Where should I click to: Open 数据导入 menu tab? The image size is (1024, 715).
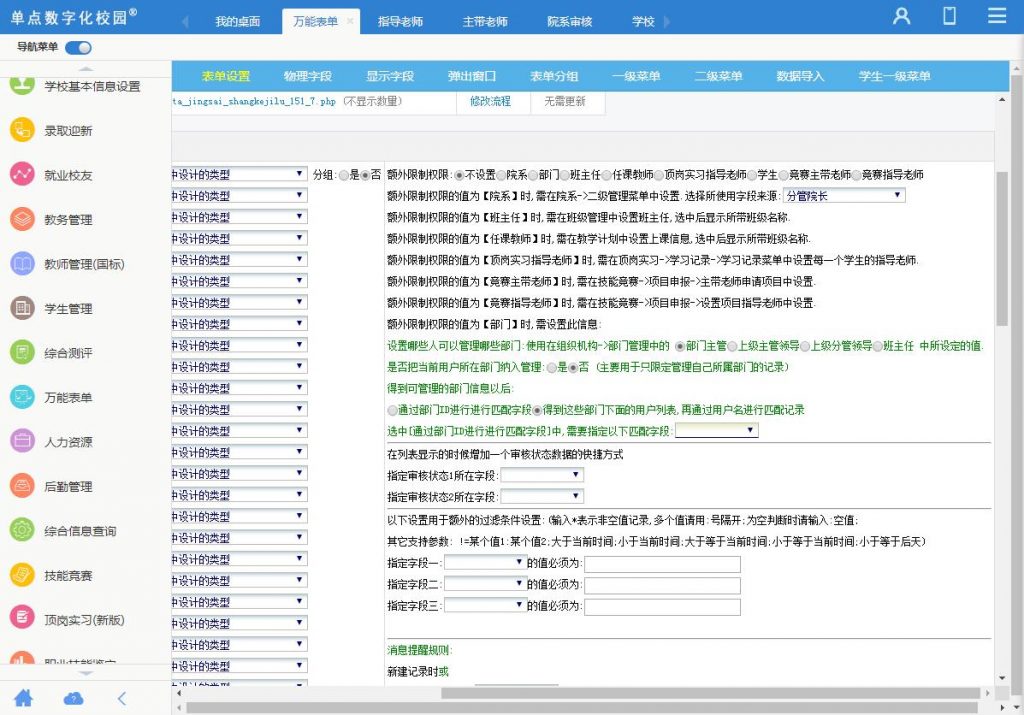point(800,76)
